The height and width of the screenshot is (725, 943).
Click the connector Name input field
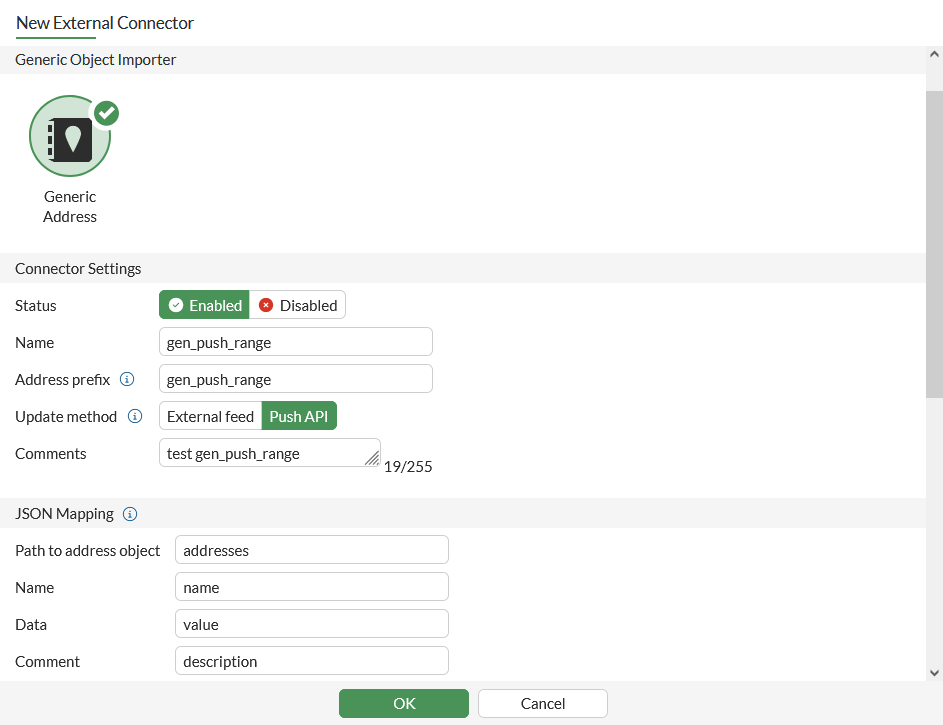click(296, 342)
